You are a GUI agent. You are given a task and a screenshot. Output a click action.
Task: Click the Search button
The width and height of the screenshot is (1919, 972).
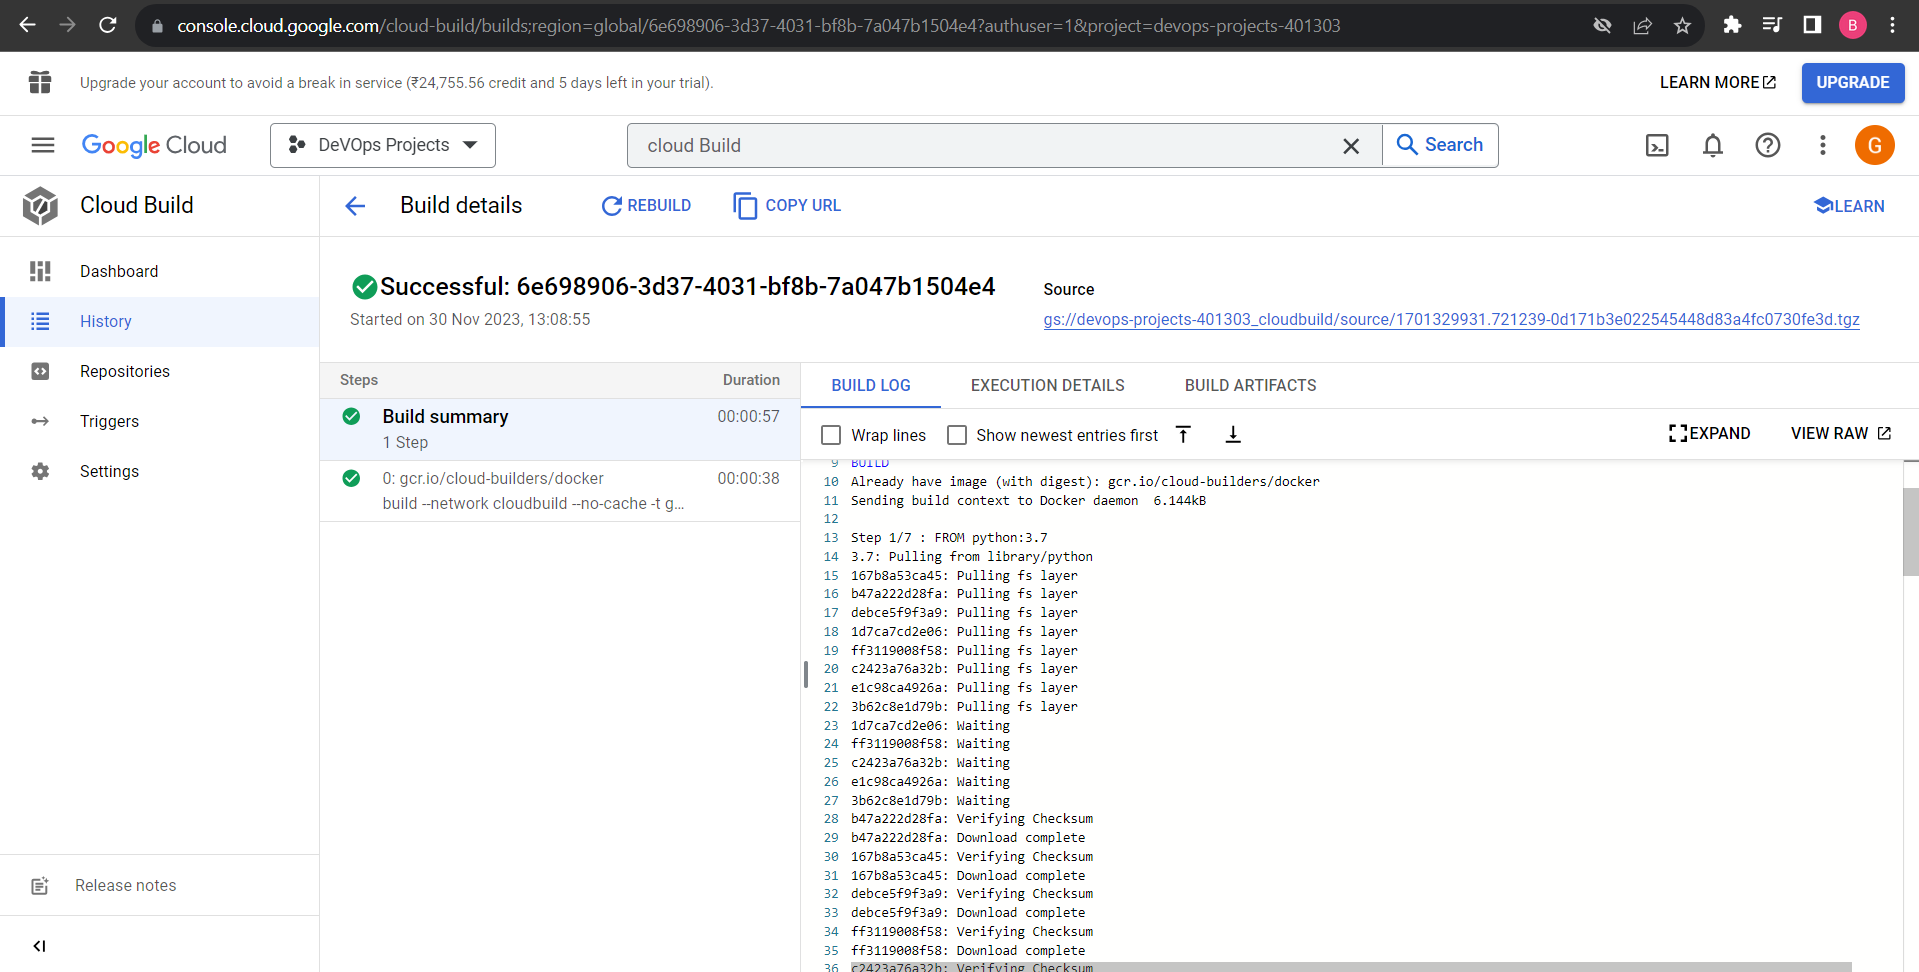[1440, 145]
